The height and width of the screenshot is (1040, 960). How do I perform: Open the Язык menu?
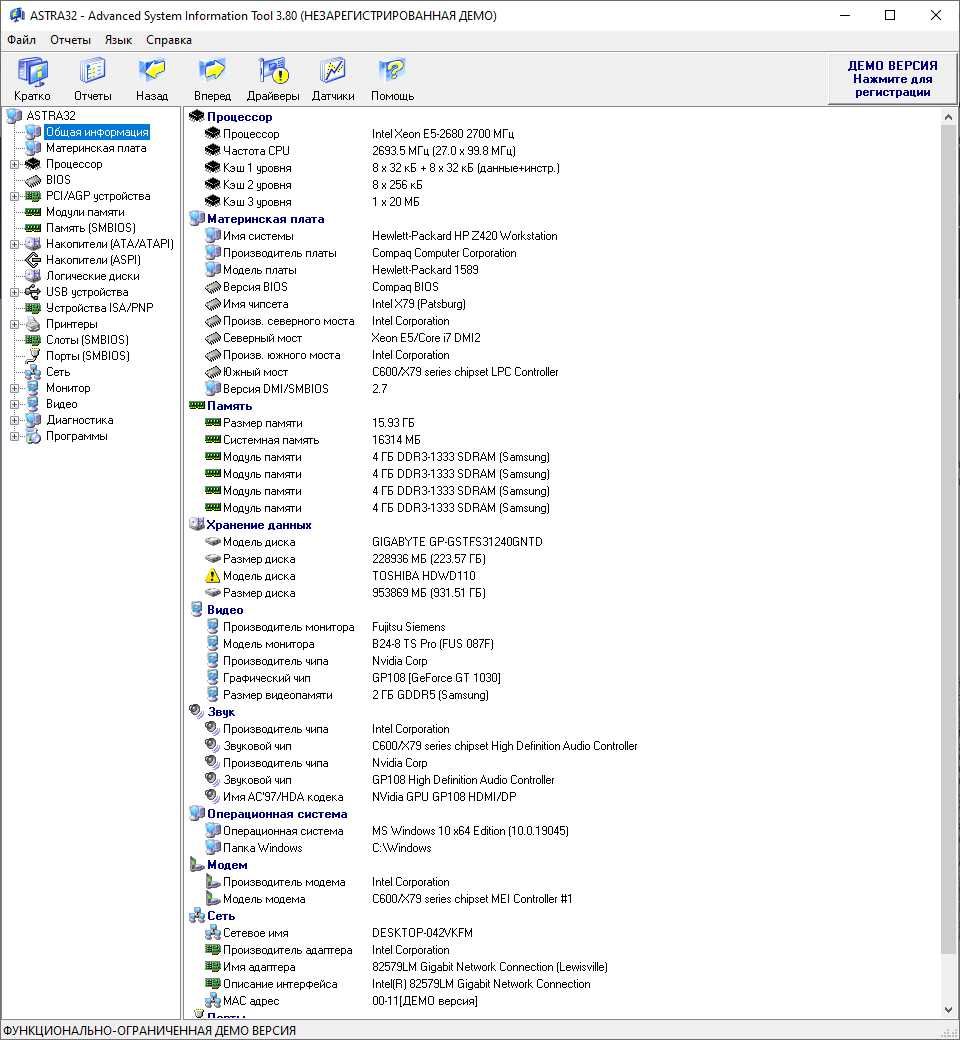click(x=118, y=40)
